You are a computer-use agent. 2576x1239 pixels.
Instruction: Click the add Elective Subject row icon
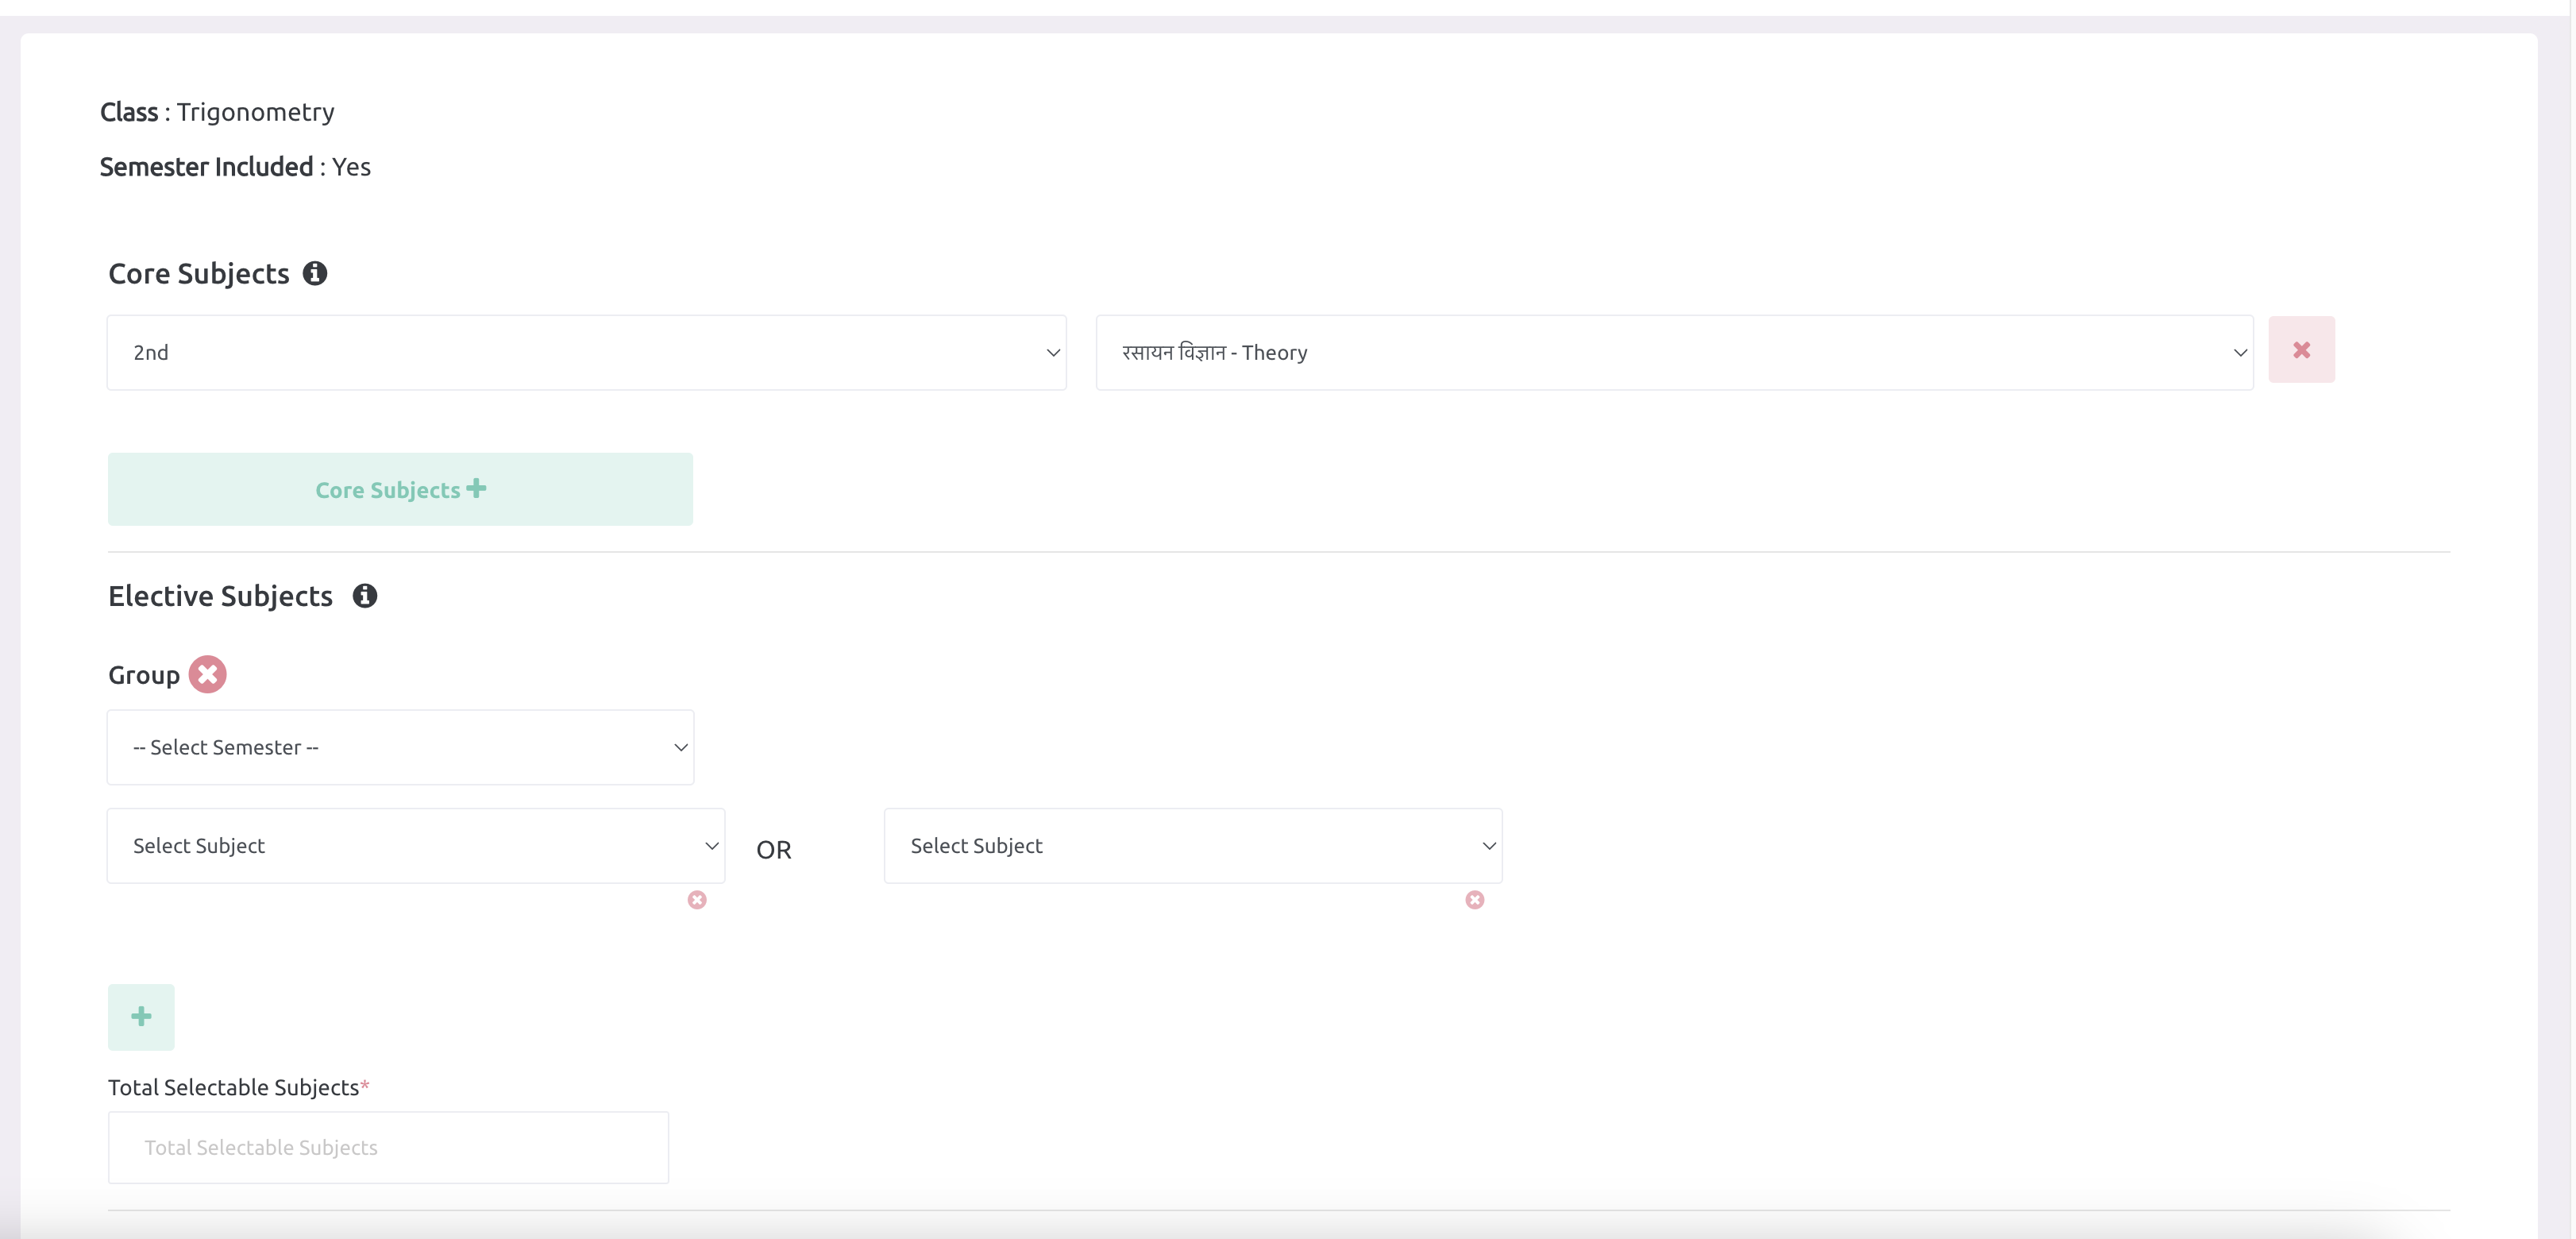pos(141,1016)
